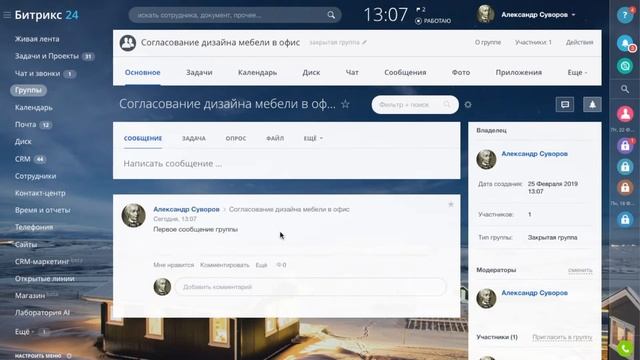Screen dimensions: 640x360
Task: Click О группе link in header
Action: [x=487, y=42]
